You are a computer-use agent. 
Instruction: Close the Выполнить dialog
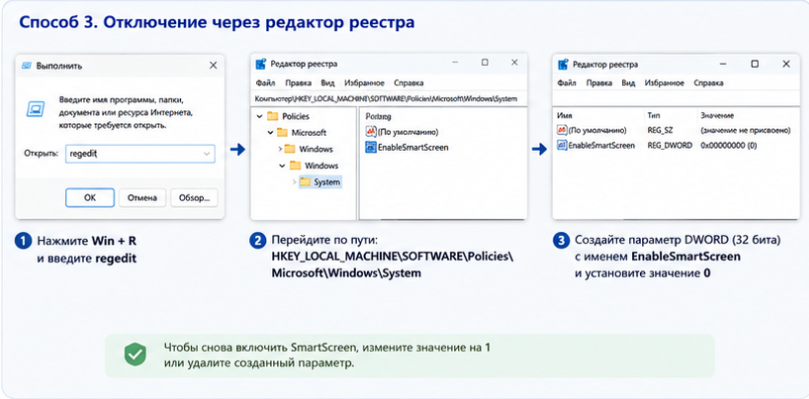pyautogui.click(x=213, y=66)
